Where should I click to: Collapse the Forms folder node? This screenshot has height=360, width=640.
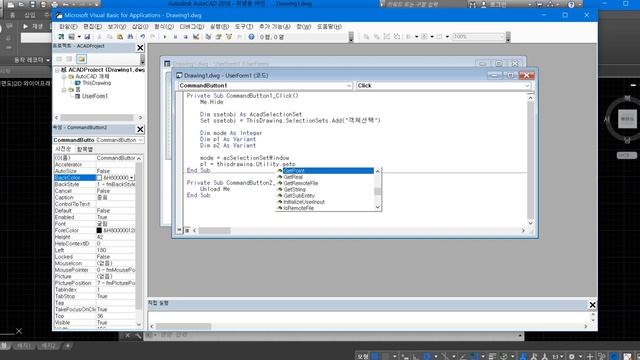tap(64, 90)
